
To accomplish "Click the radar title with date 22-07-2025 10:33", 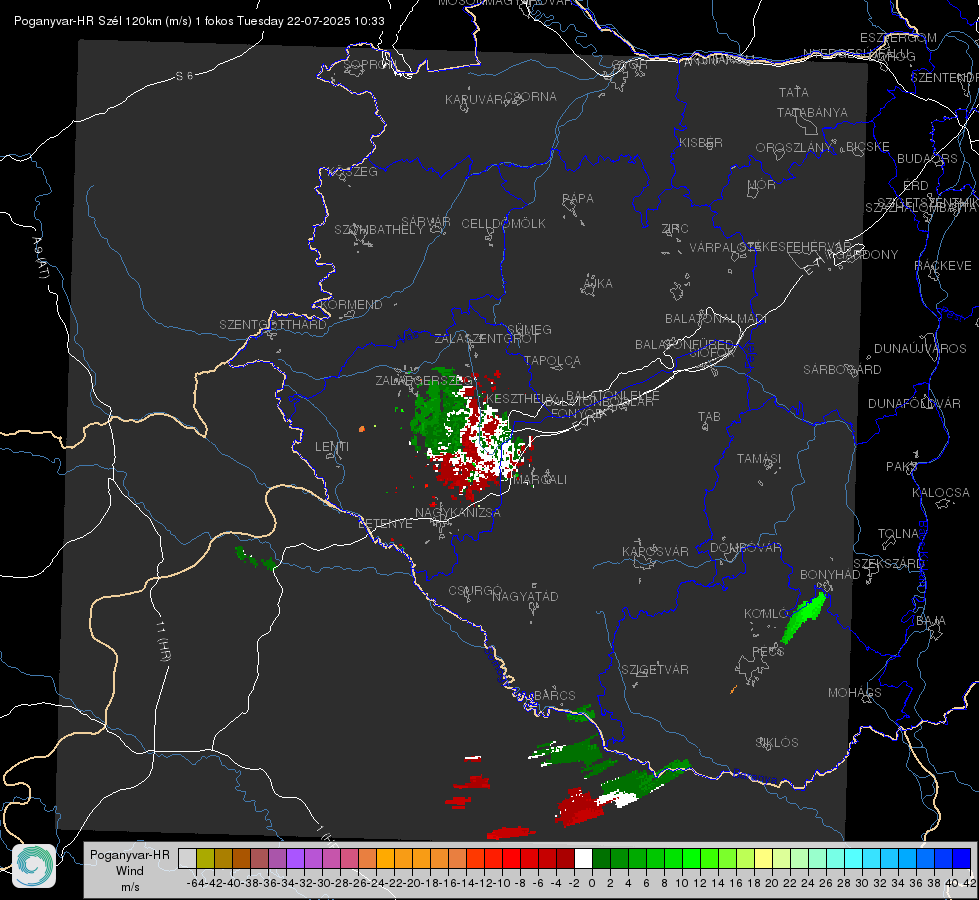I will [x=199, y=21].
